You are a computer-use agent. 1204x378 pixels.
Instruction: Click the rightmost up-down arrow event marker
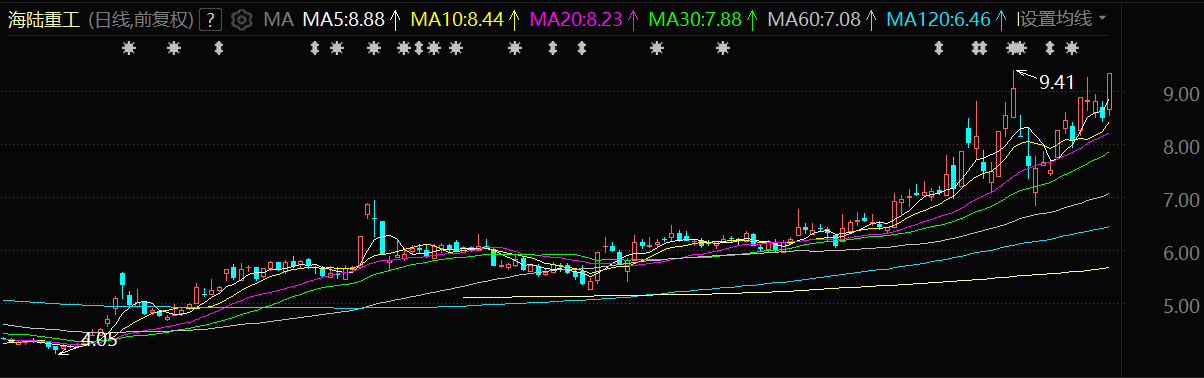1049,47
